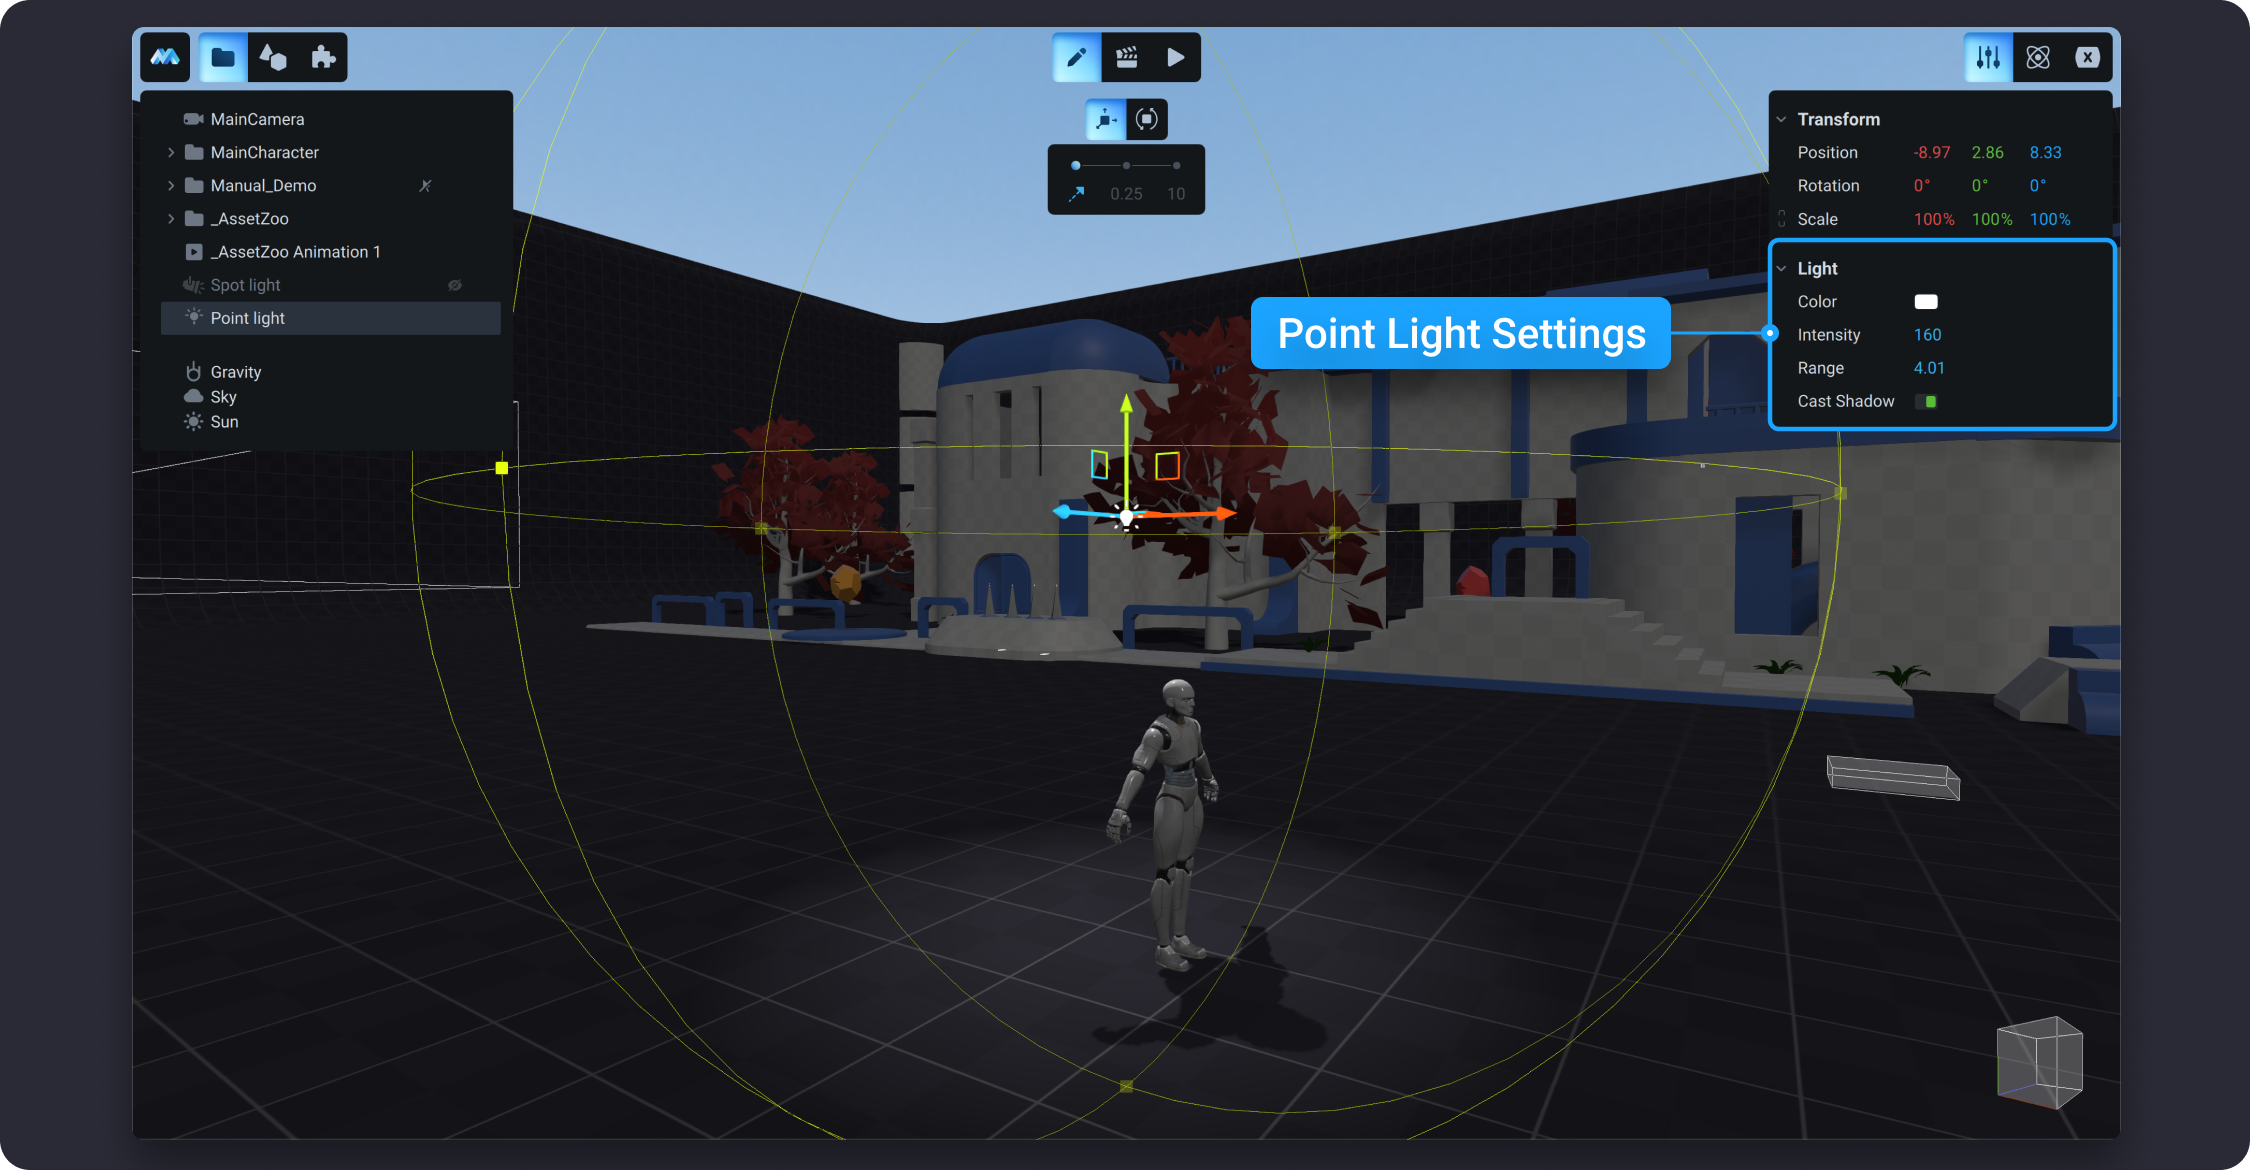Collapse the Transform section

(x=1781, y=119)
